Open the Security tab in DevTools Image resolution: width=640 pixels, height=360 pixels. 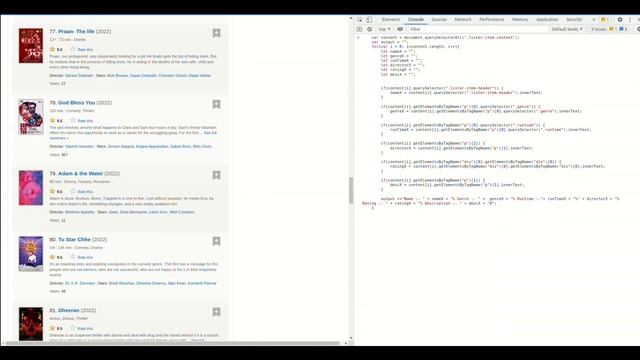click(573, 20)
